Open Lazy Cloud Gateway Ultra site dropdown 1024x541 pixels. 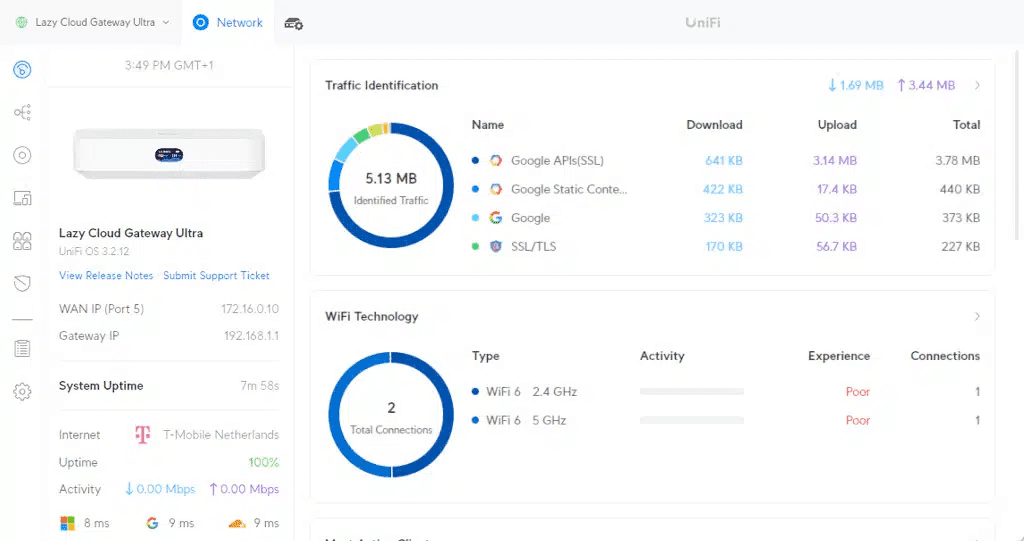coord(92,22)
